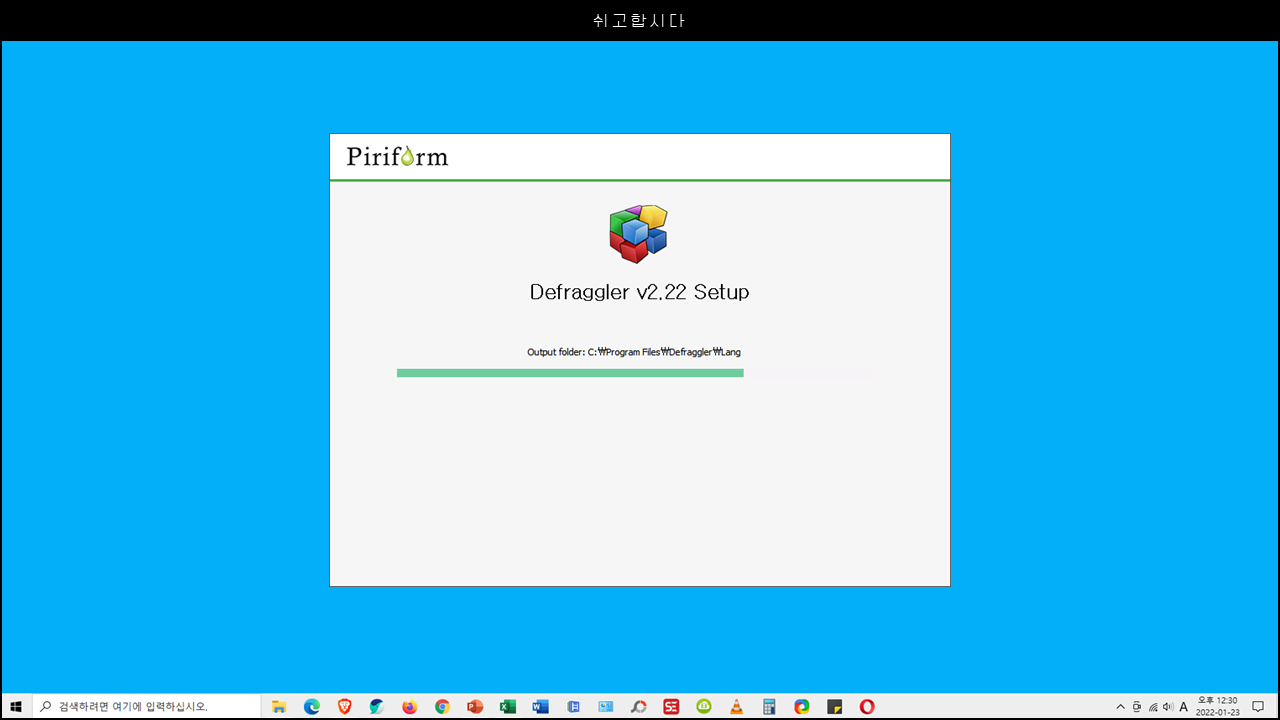1280x720 pixels.
Task: Open the volume speaker tray icon
Action: pyautogui.click(x=1168, y=706)
